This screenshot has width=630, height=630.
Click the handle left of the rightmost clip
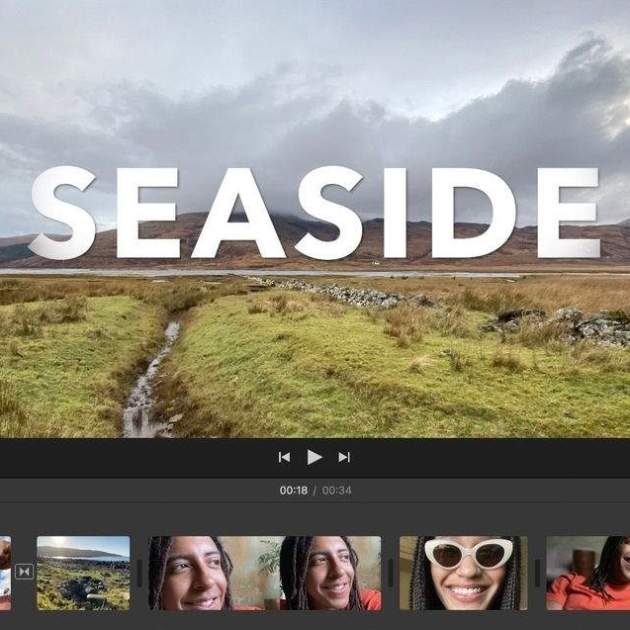click(x=537, y=573)
